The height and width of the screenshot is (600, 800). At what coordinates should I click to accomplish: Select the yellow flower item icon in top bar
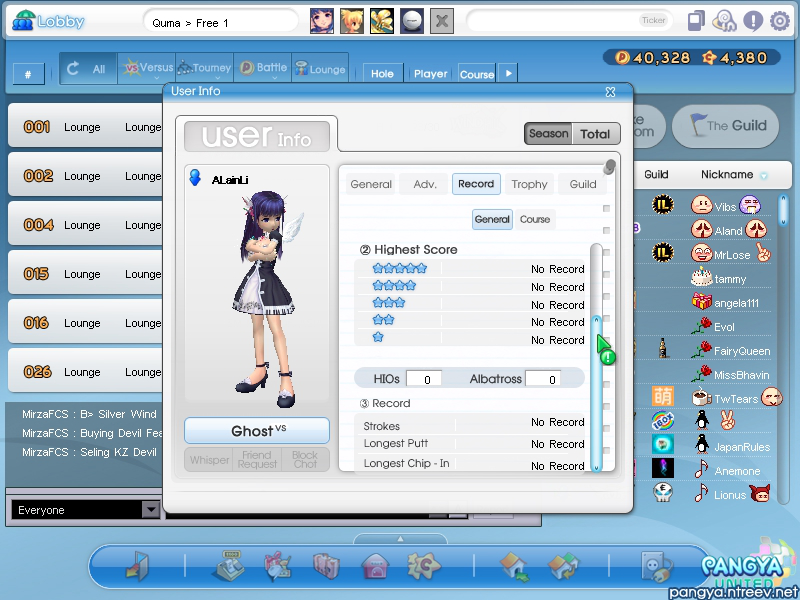[382, 21]
